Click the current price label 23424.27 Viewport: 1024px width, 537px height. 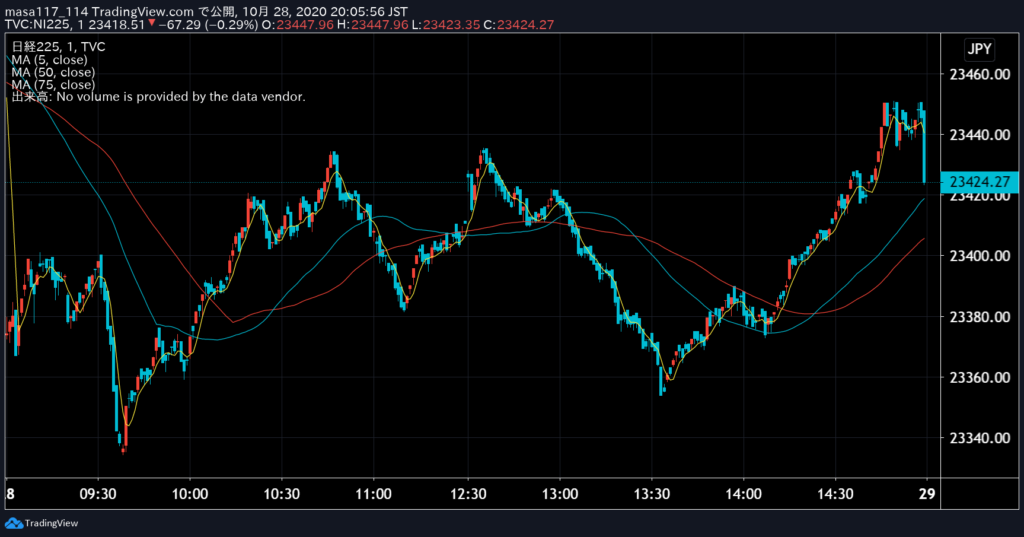tap(979, 182)
